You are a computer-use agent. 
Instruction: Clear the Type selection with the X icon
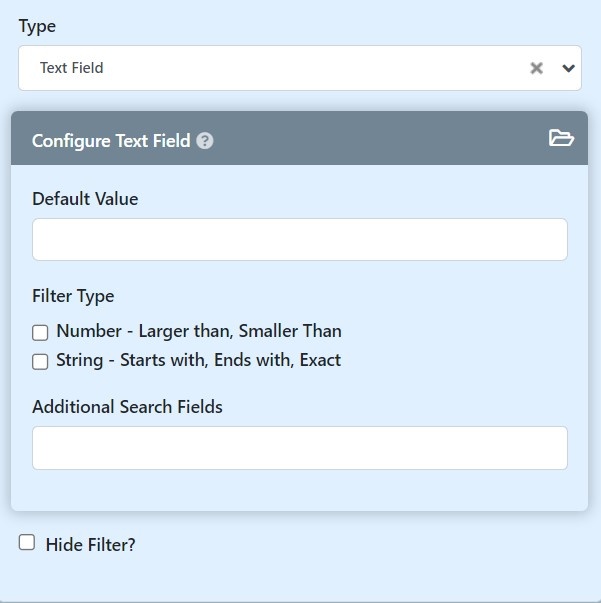coord(536,68)
